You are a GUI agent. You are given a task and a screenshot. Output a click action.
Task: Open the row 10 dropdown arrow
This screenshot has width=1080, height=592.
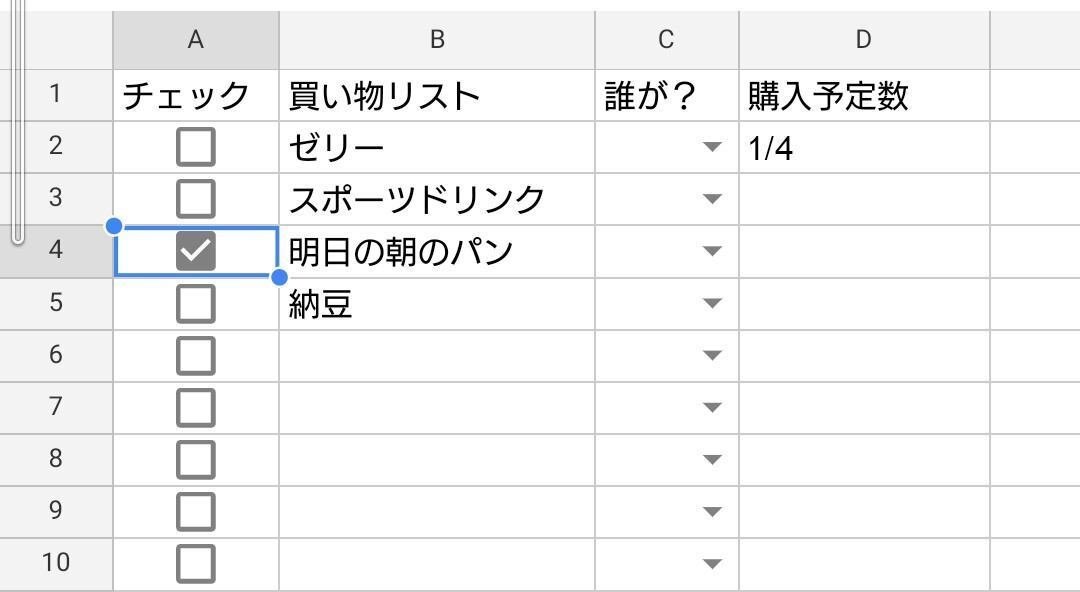712,564
